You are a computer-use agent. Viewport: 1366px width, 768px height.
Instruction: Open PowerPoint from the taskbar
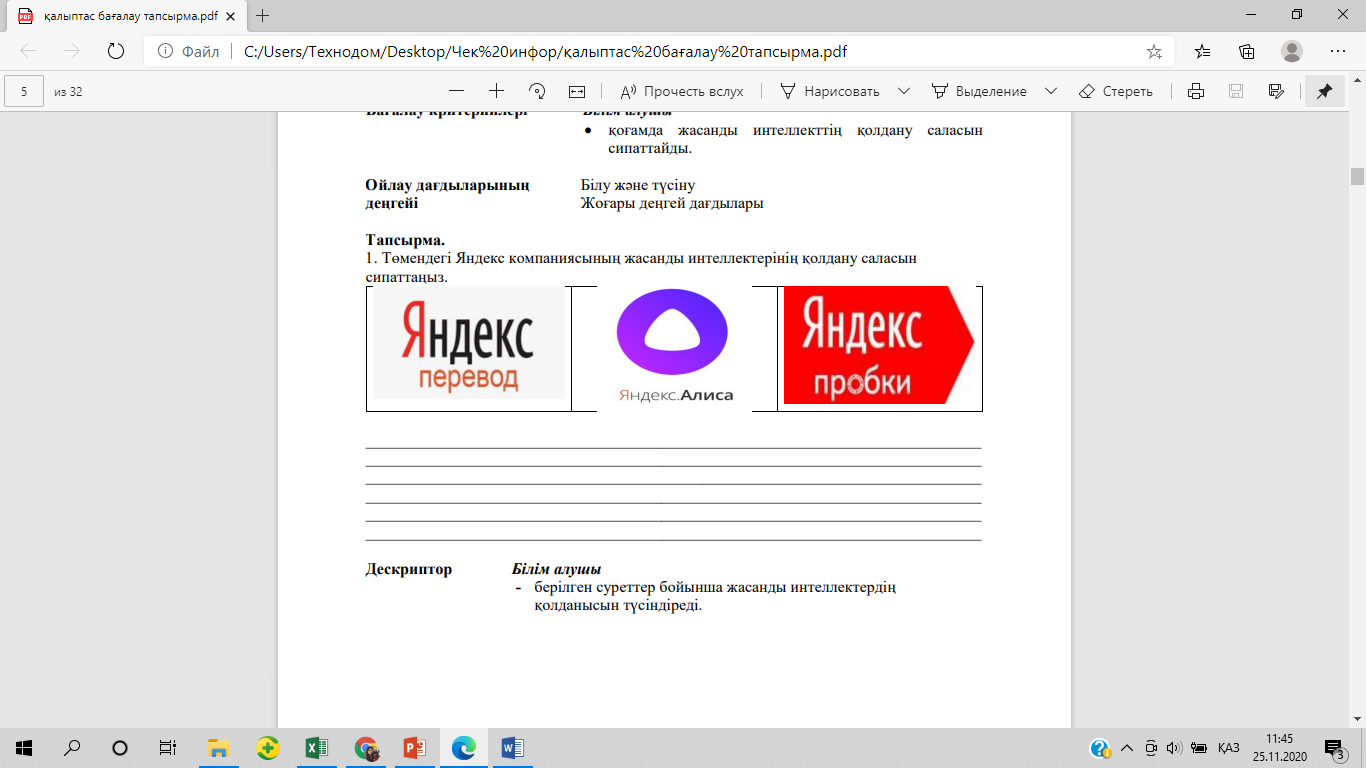click(414, 748)
